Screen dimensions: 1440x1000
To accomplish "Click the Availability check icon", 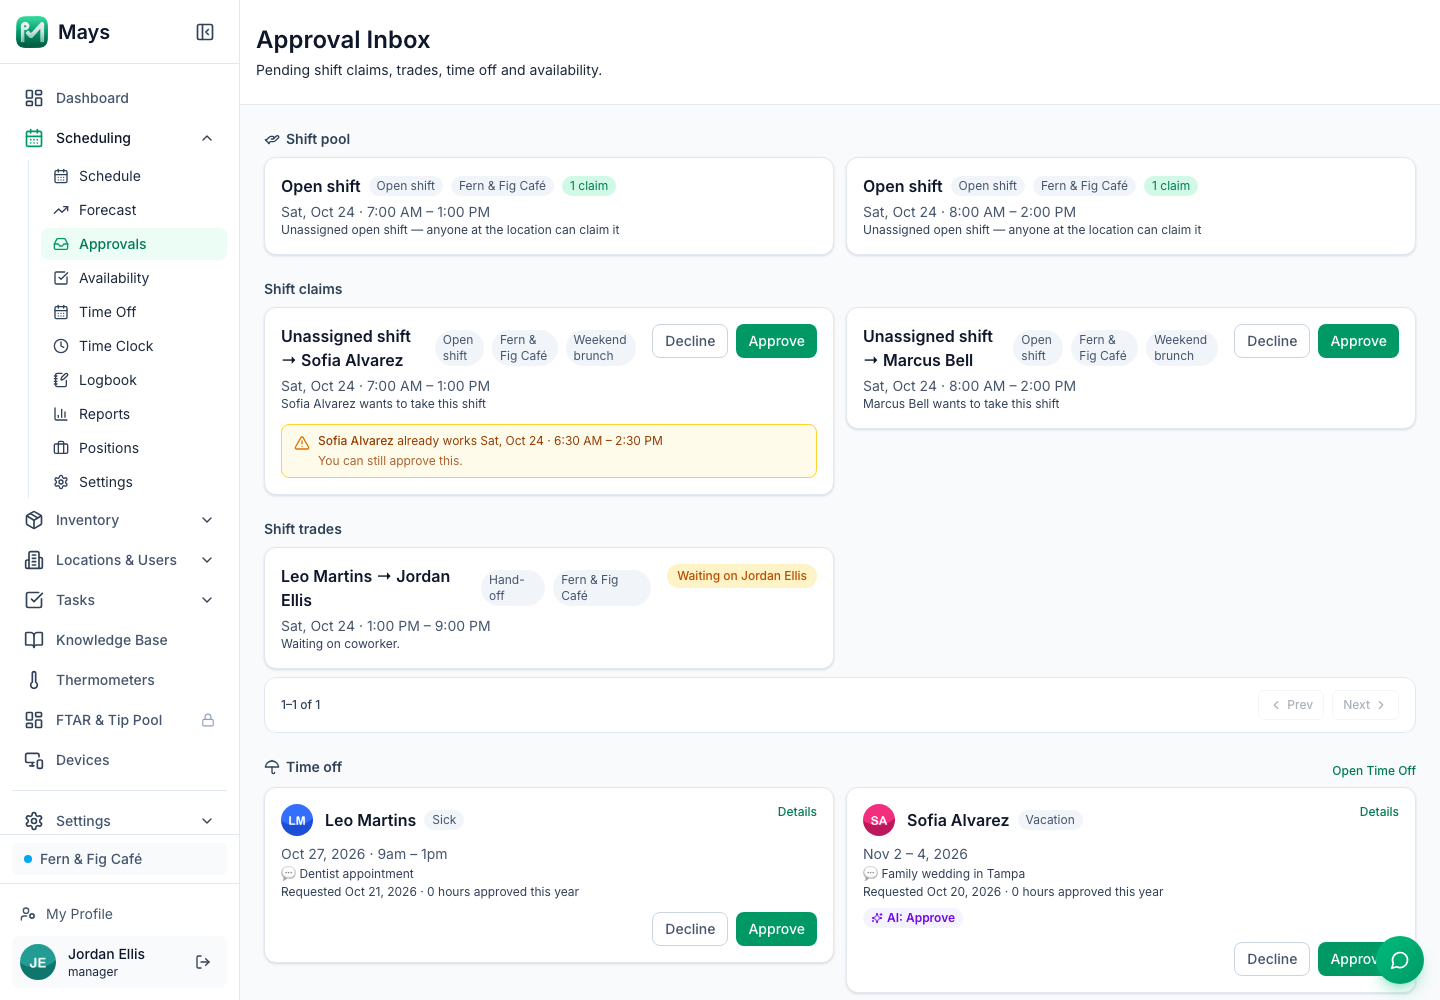I will point(61,278).
